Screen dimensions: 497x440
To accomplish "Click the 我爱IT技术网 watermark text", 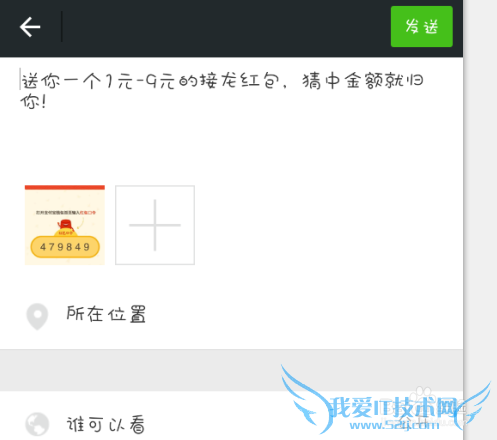I will [x=394, y=407].
